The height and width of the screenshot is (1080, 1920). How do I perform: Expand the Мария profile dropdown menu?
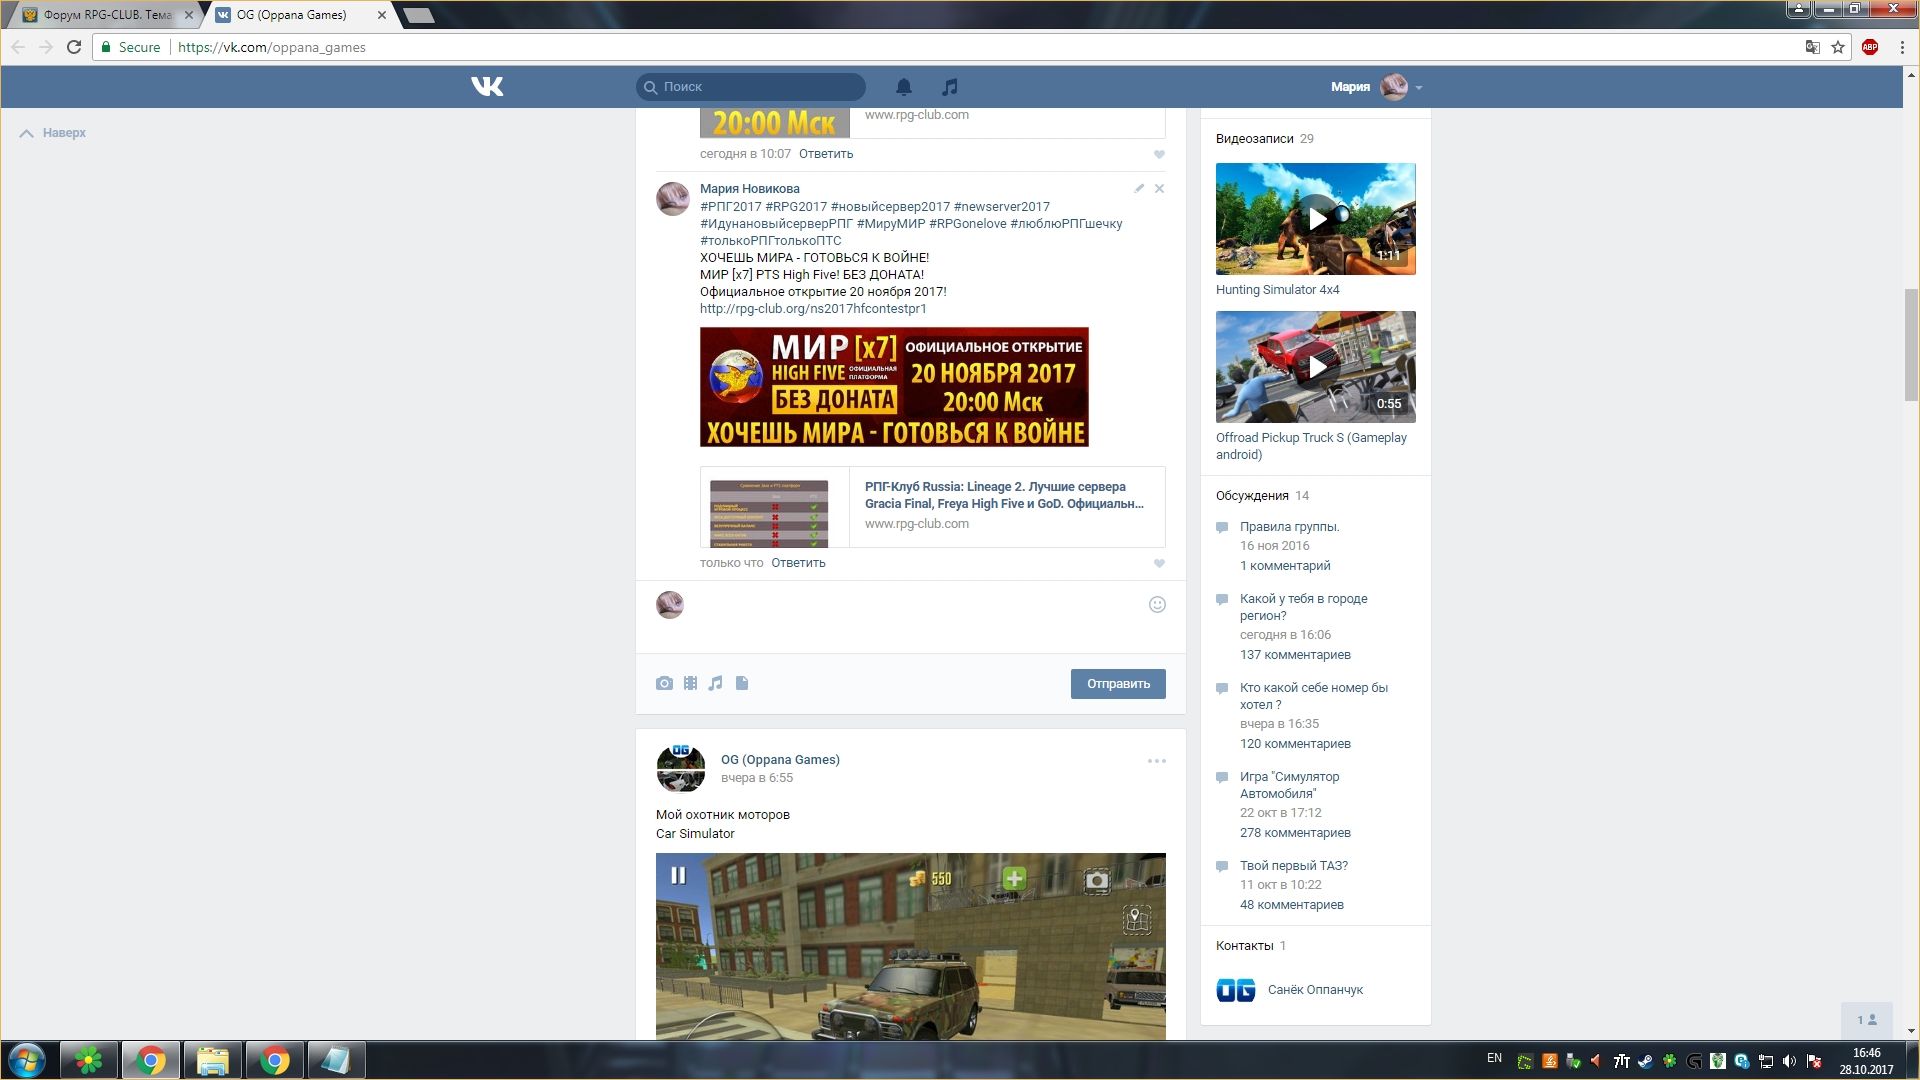click(1419, 87)
